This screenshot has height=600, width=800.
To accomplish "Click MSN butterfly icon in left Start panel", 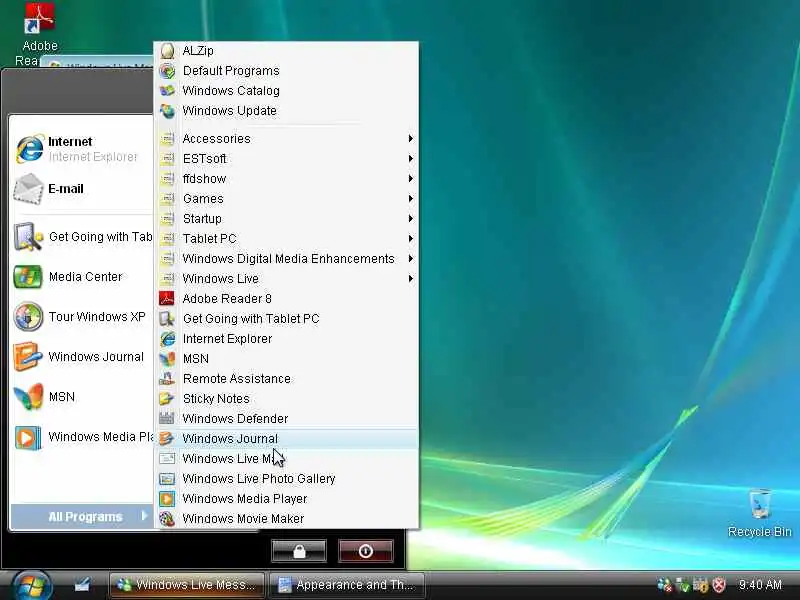I will (x=29, y=397).
